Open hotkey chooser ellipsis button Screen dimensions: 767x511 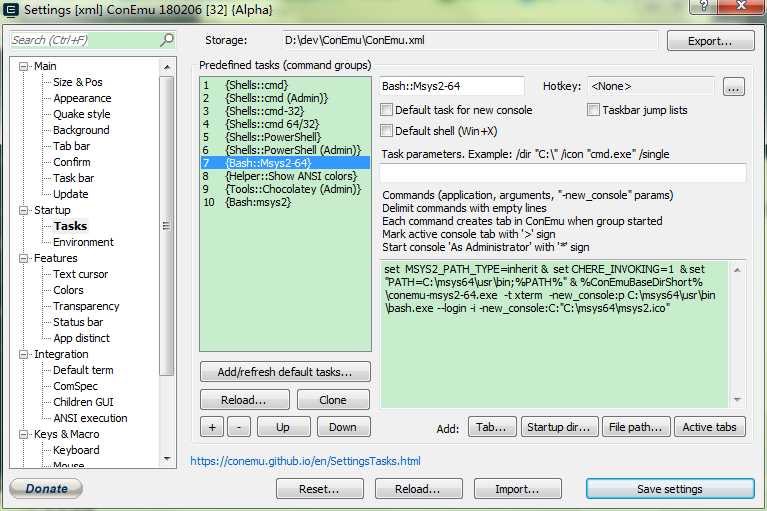pos(733,87)
